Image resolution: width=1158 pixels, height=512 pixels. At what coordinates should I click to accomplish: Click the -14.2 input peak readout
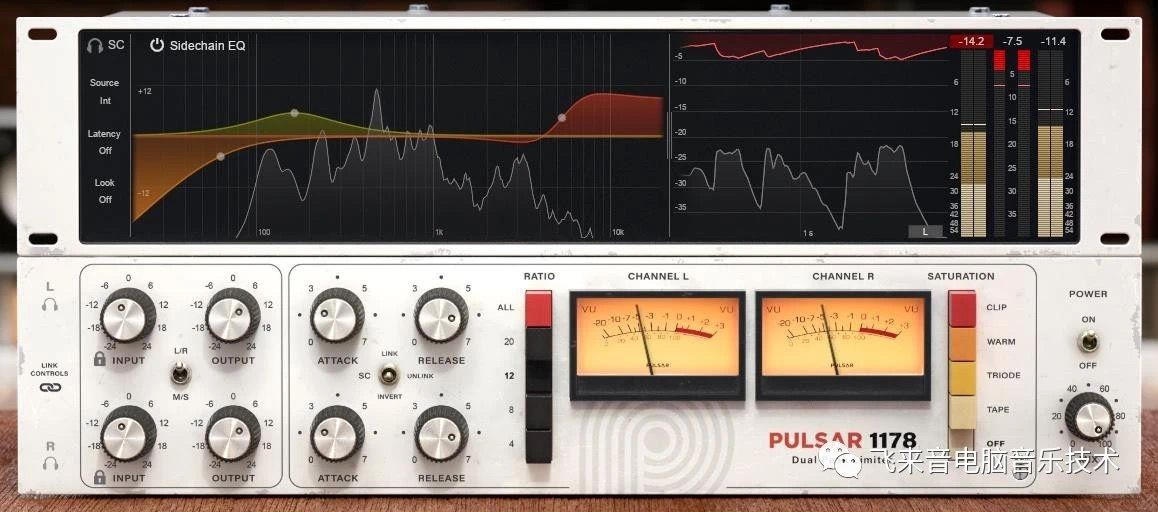tap(970, 41)
